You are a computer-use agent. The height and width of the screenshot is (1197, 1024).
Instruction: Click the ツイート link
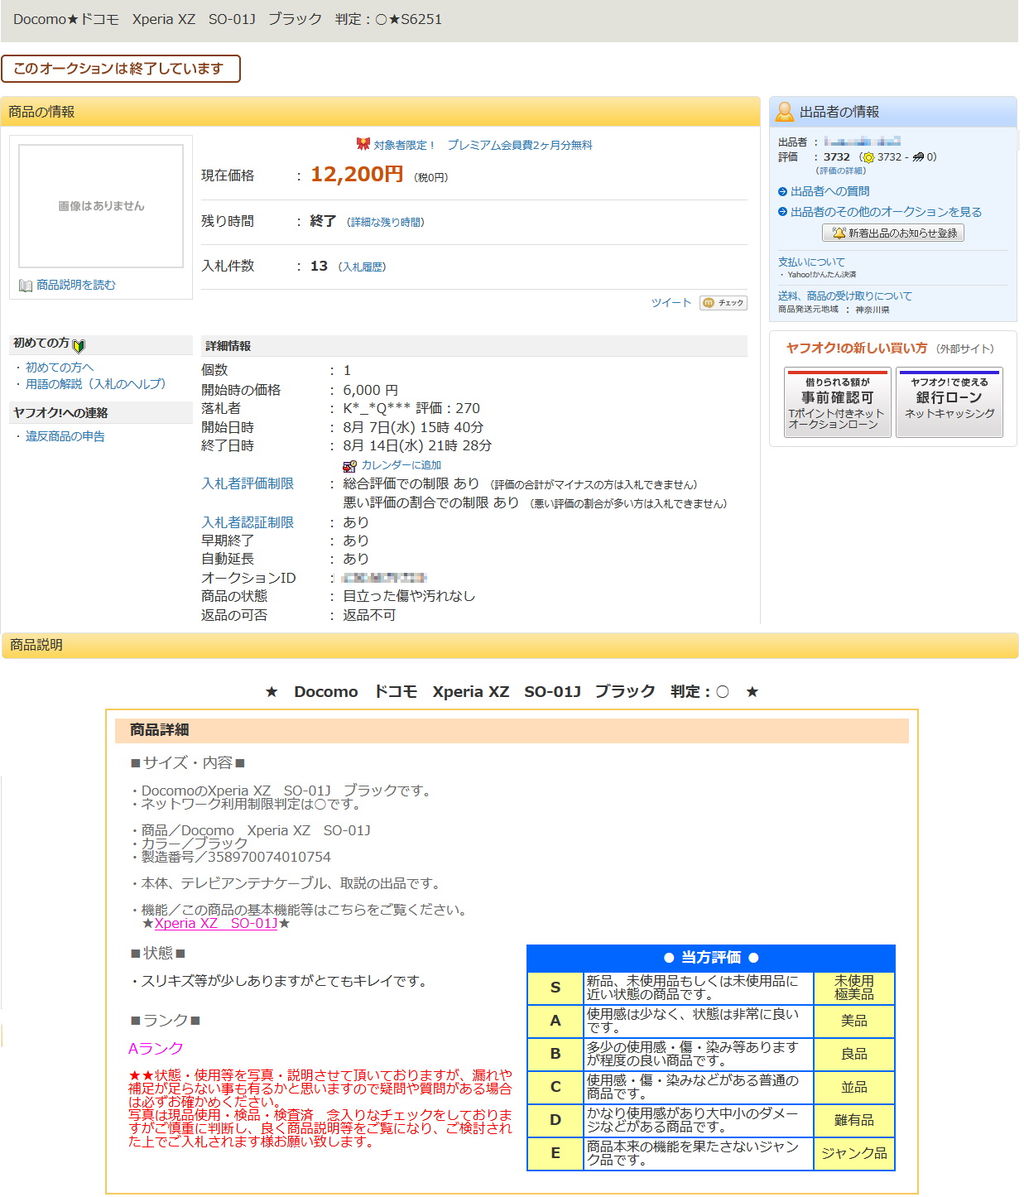tap(670, 303)
